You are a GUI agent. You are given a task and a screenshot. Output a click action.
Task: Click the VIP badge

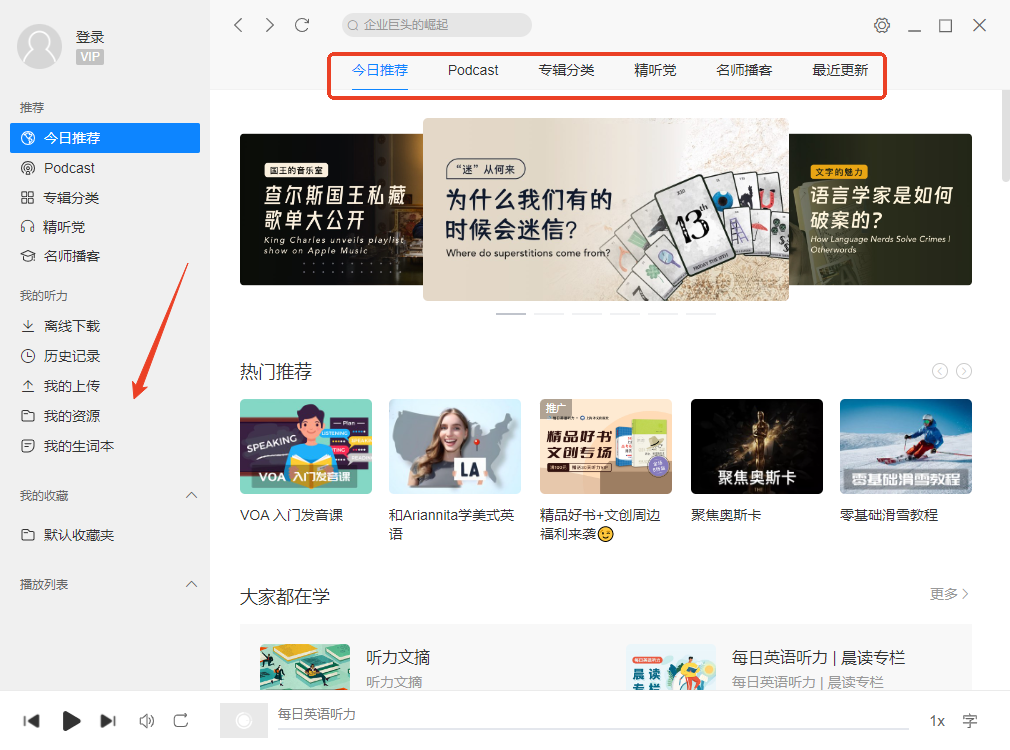pos(90,57)
